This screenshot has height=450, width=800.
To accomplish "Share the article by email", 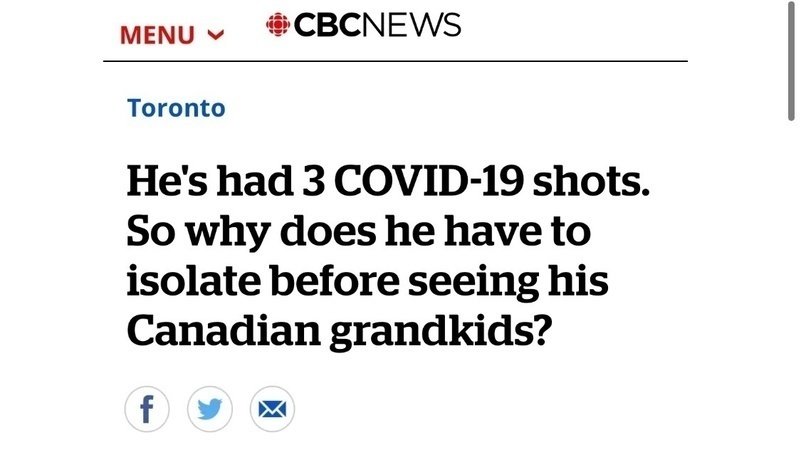I will coord(271,408).
